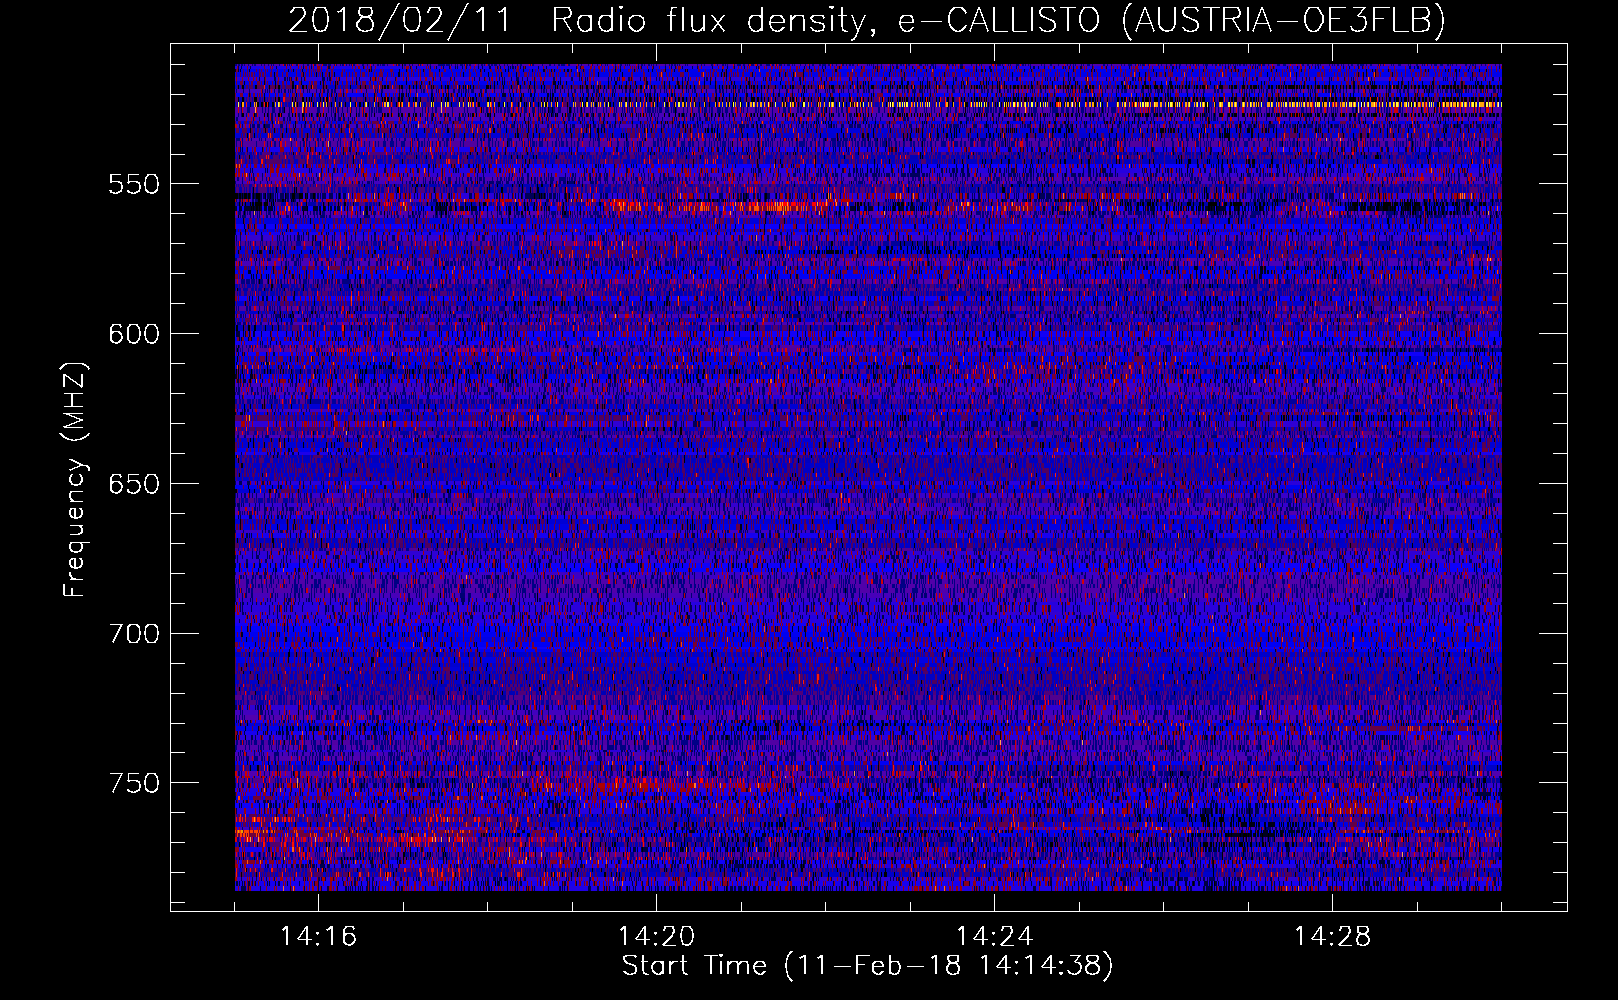1618x1000 pixels.
Task: Select the 750 frequency axis label
Action: point(134,783)
